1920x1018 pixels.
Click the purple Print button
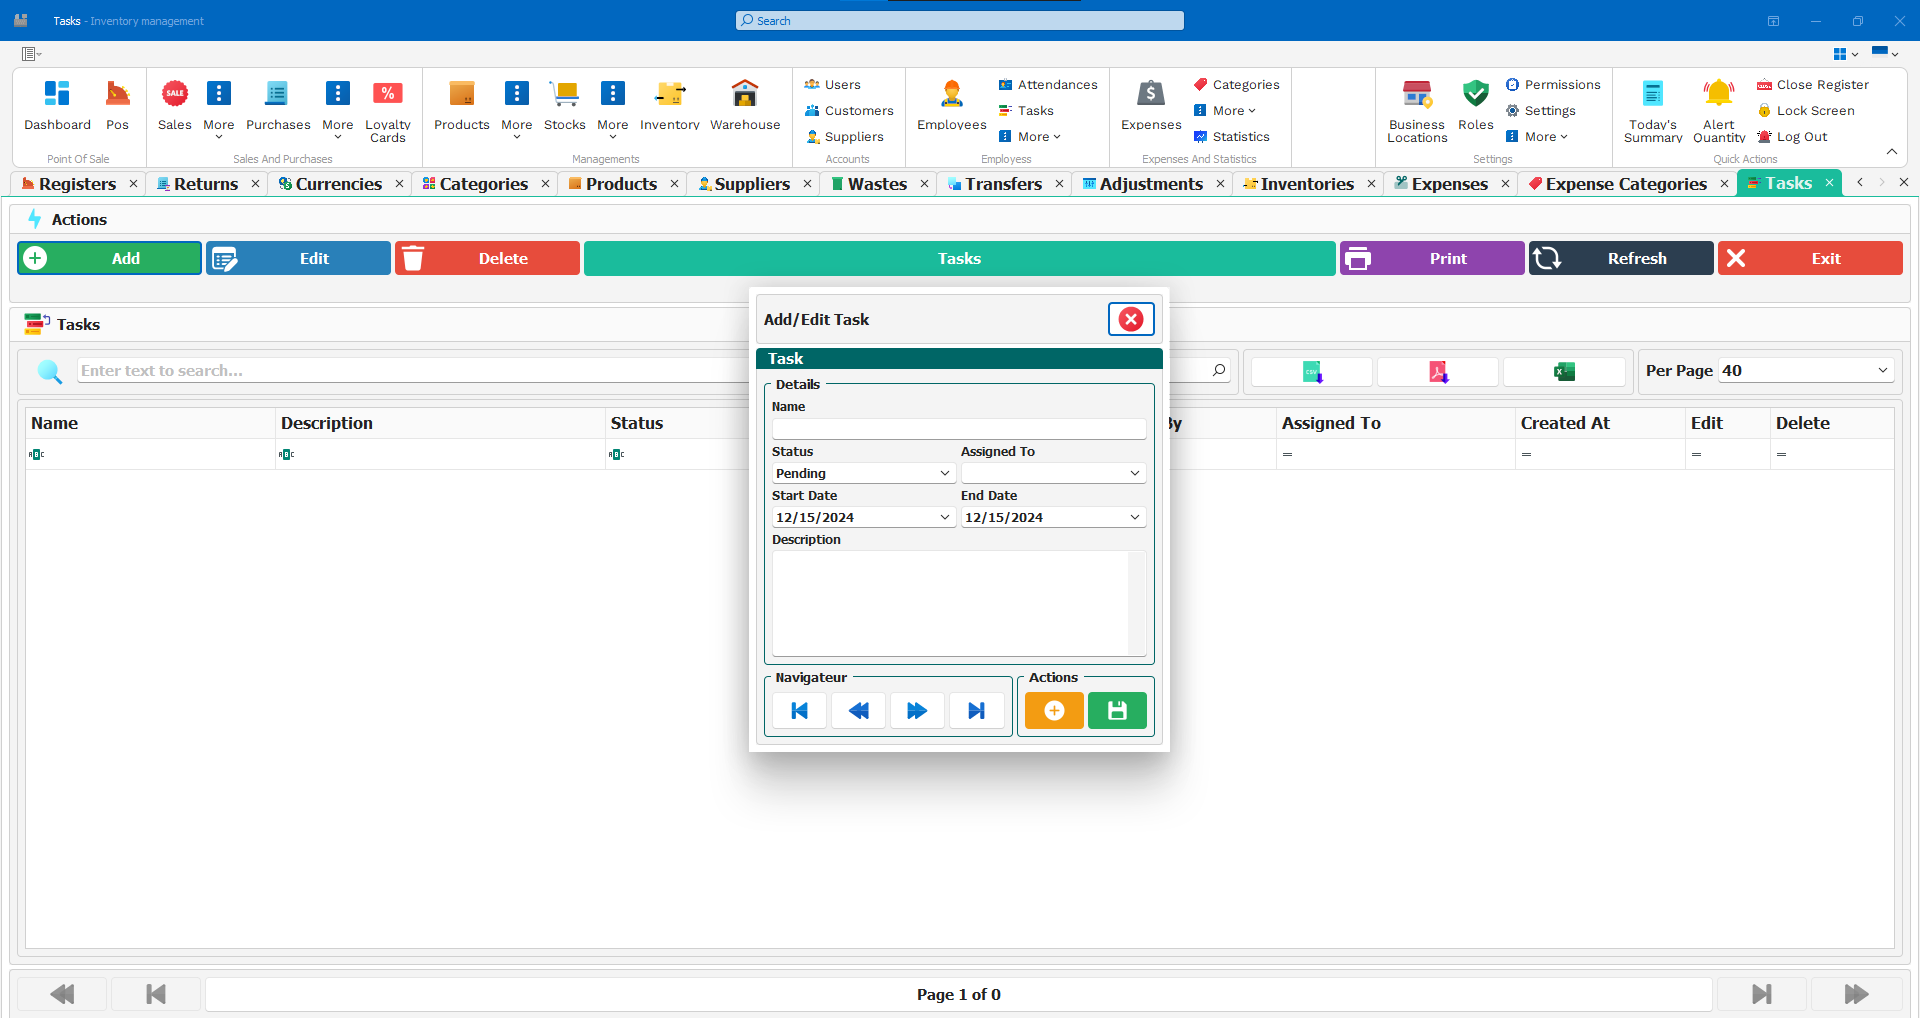click(1431, 259)
